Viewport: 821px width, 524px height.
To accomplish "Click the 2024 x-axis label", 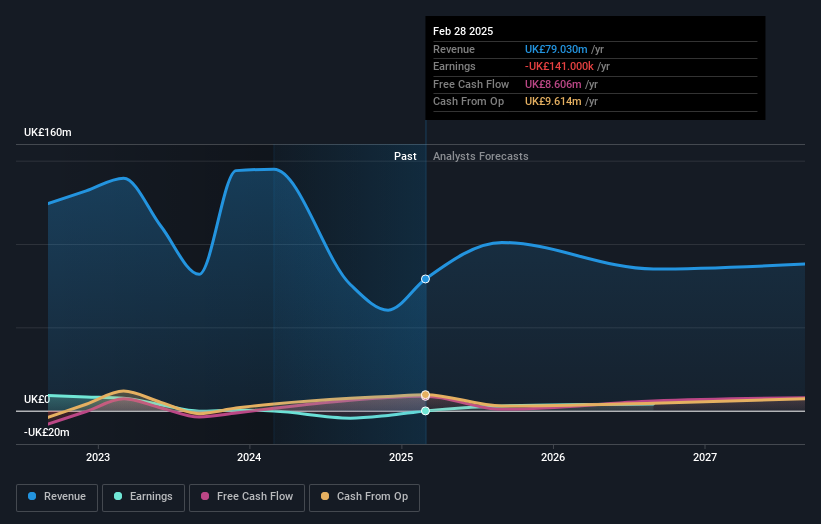I will pos(249,457).
